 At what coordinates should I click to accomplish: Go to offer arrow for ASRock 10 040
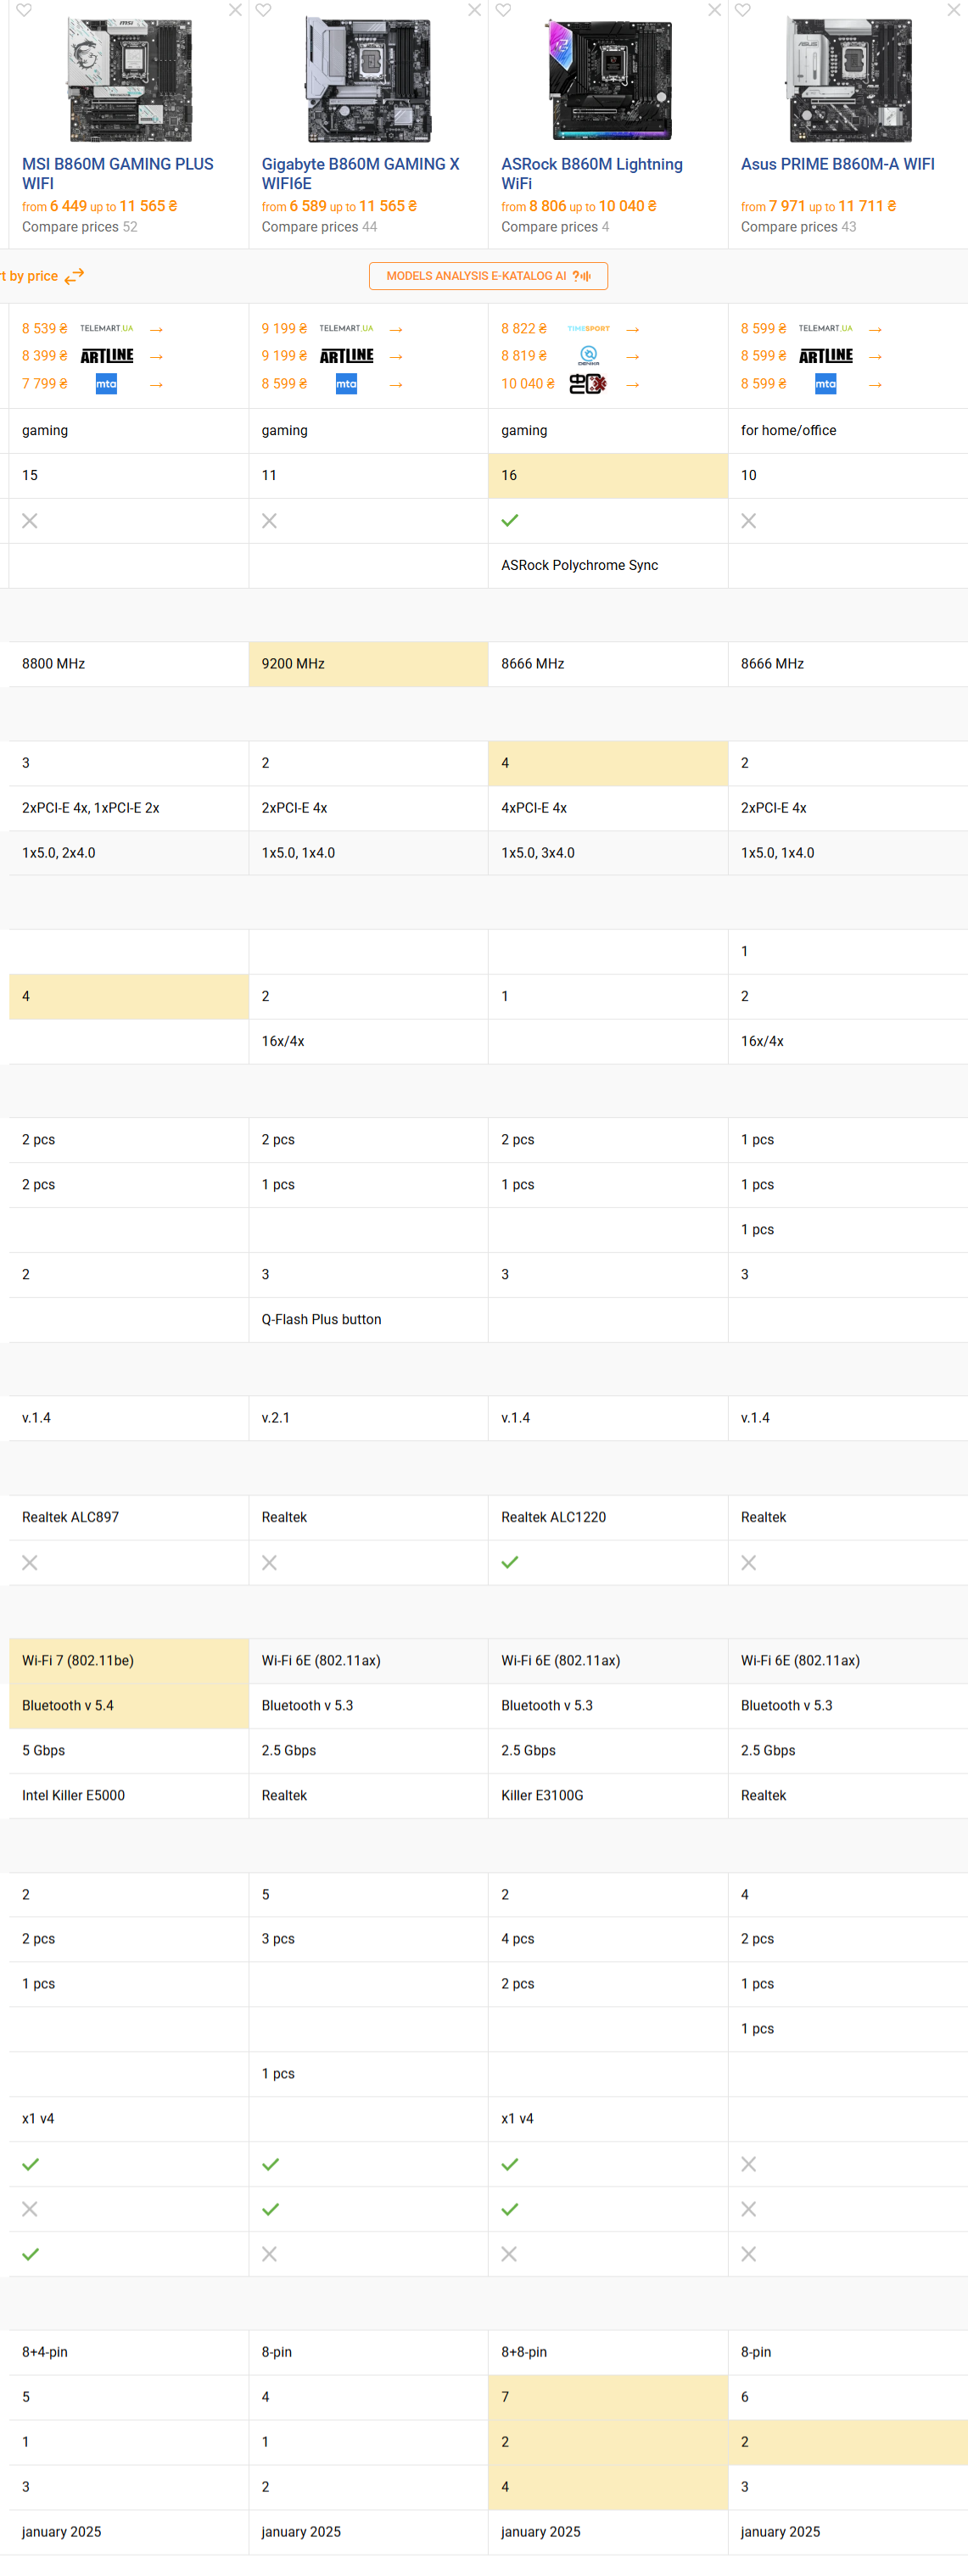coord(632,384)
